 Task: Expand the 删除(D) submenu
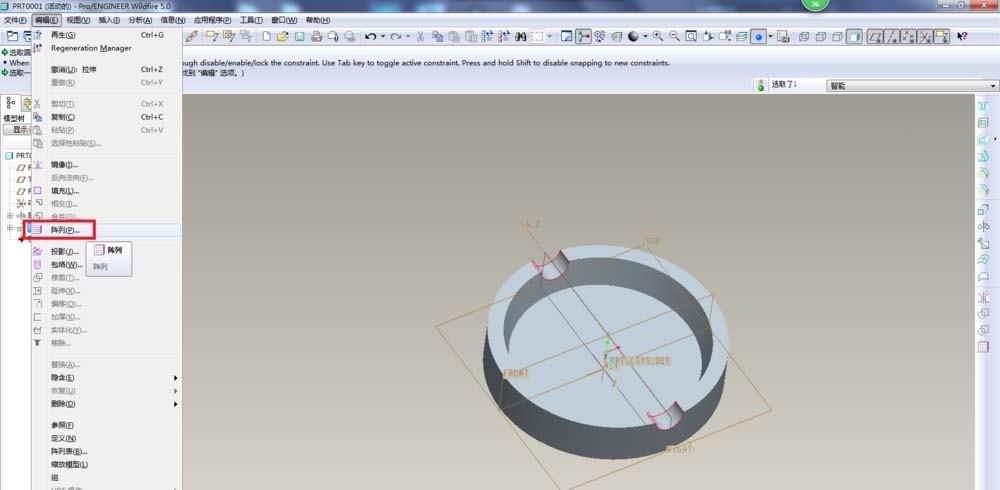click(176, 404)
